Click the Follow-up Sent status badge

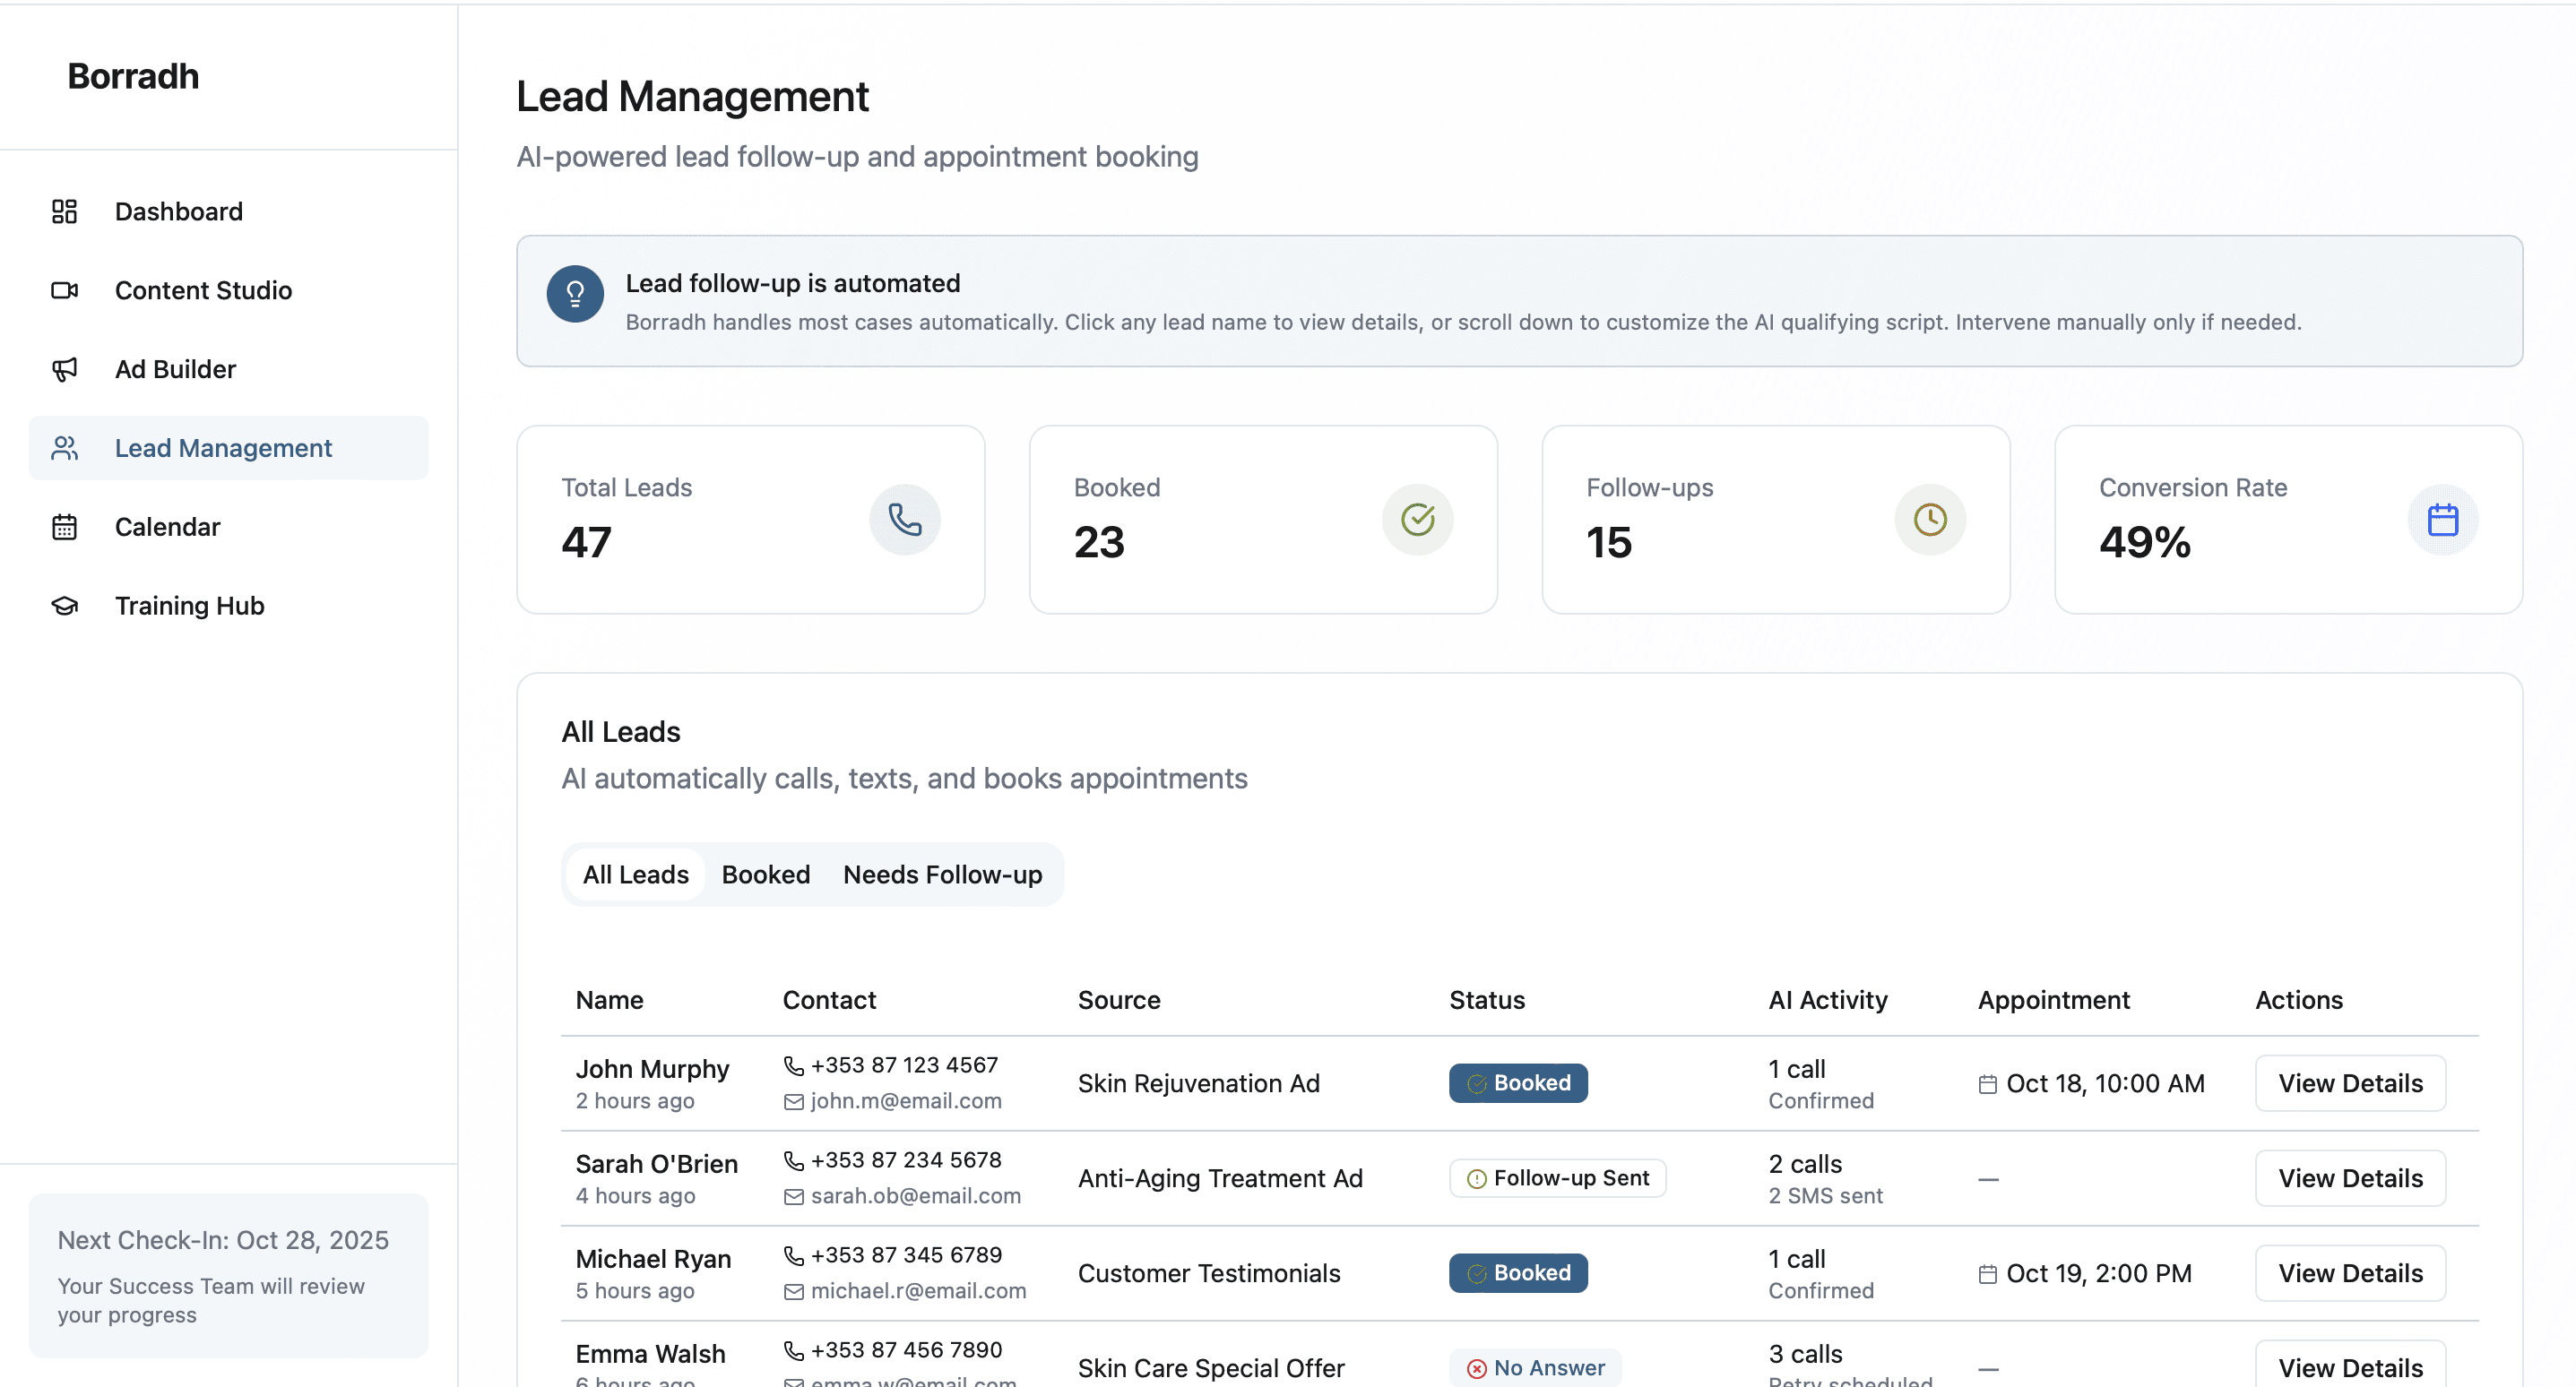(x=1556, y=1178)
